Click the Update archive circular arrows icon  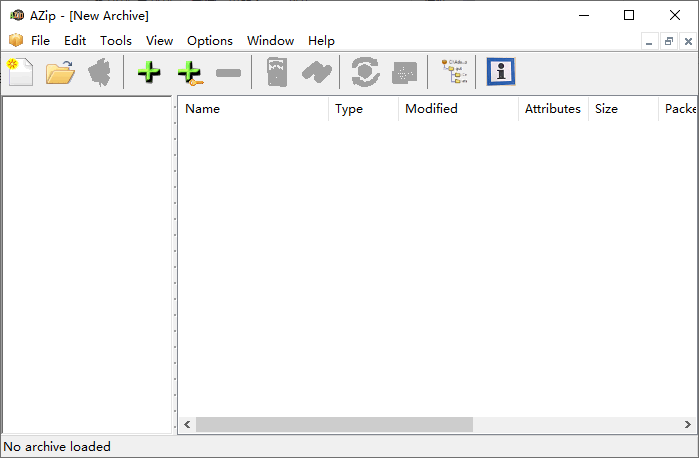click(365, 72)
